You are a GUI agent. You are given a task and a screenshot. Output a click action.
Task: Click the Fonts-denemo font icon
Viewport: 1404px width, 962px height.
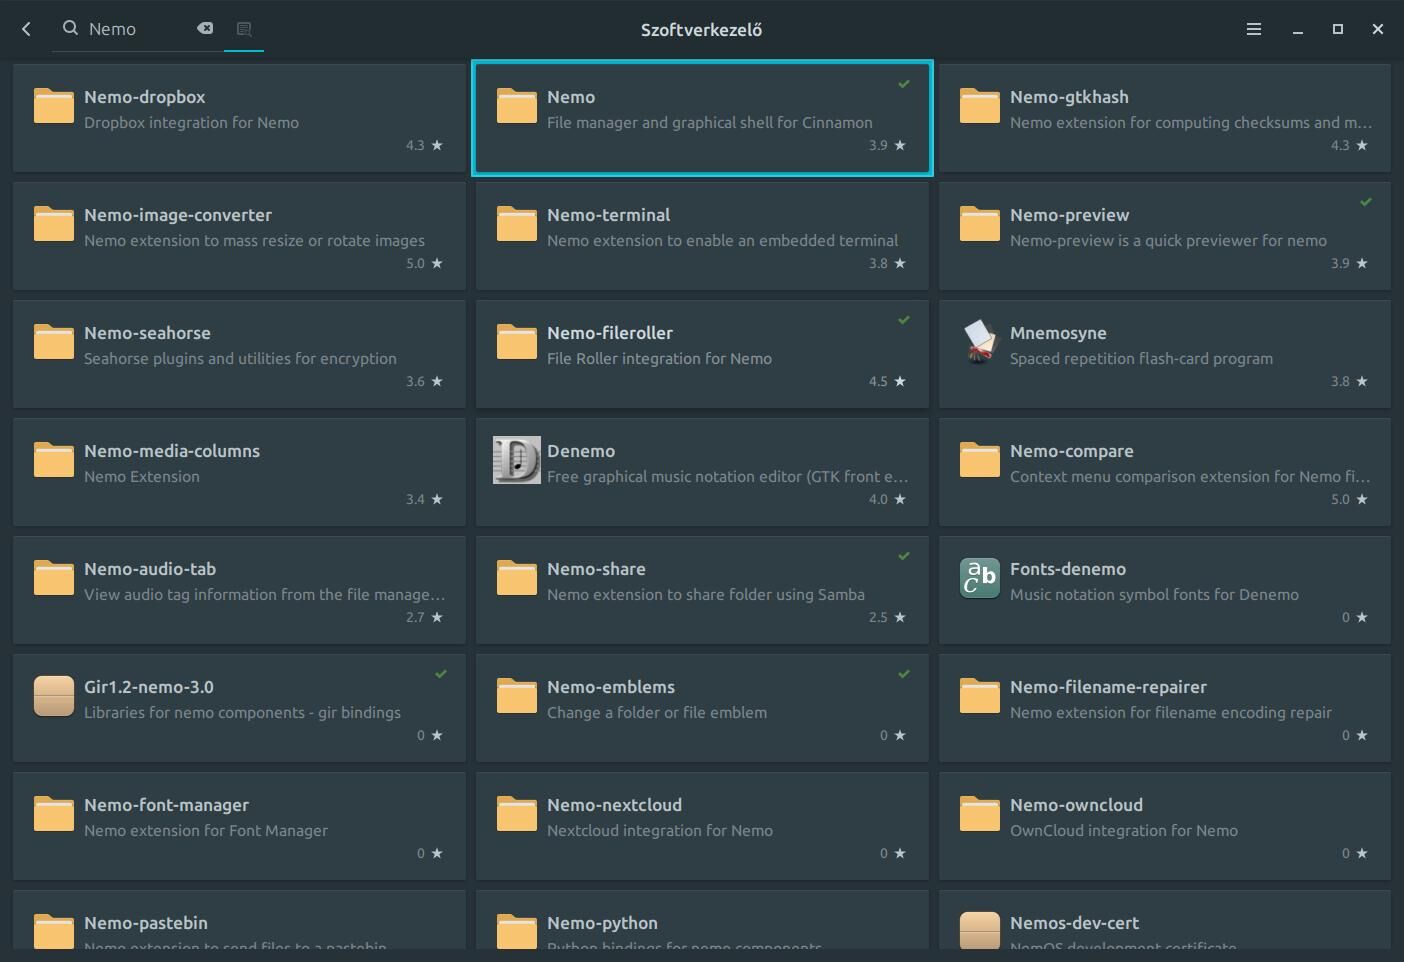pyautogui.click(x=980, y=578)
